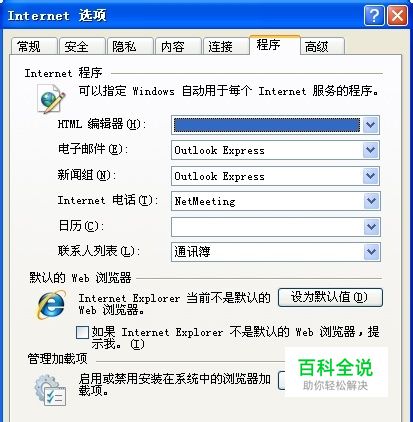The width and height of the screenshot is (413, 422).
Task: Select the 连接 tab
Action: click(226, 46)
